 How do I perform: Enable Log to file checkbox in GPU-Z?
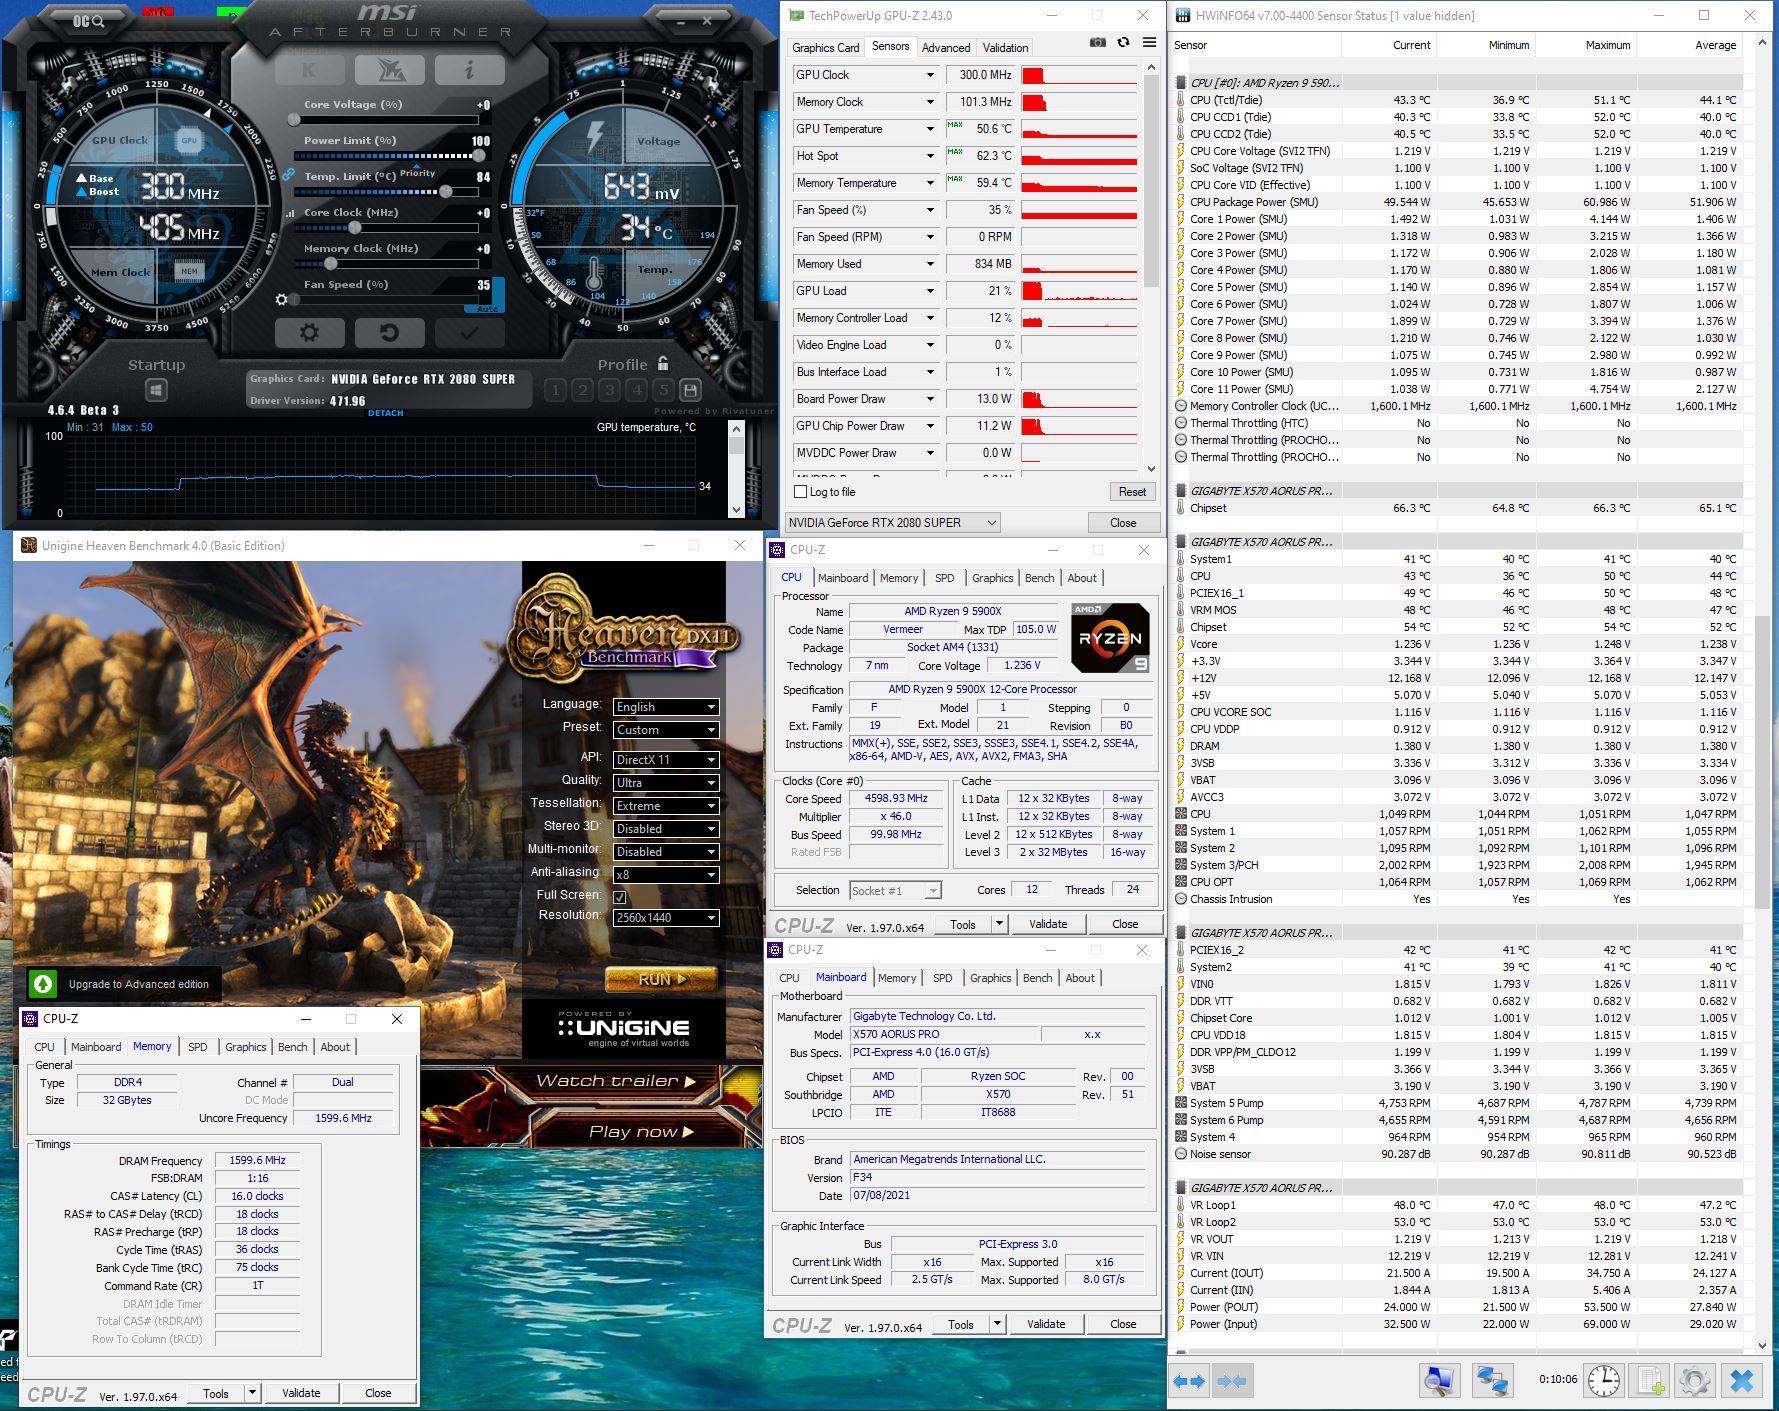click(800, 492)
